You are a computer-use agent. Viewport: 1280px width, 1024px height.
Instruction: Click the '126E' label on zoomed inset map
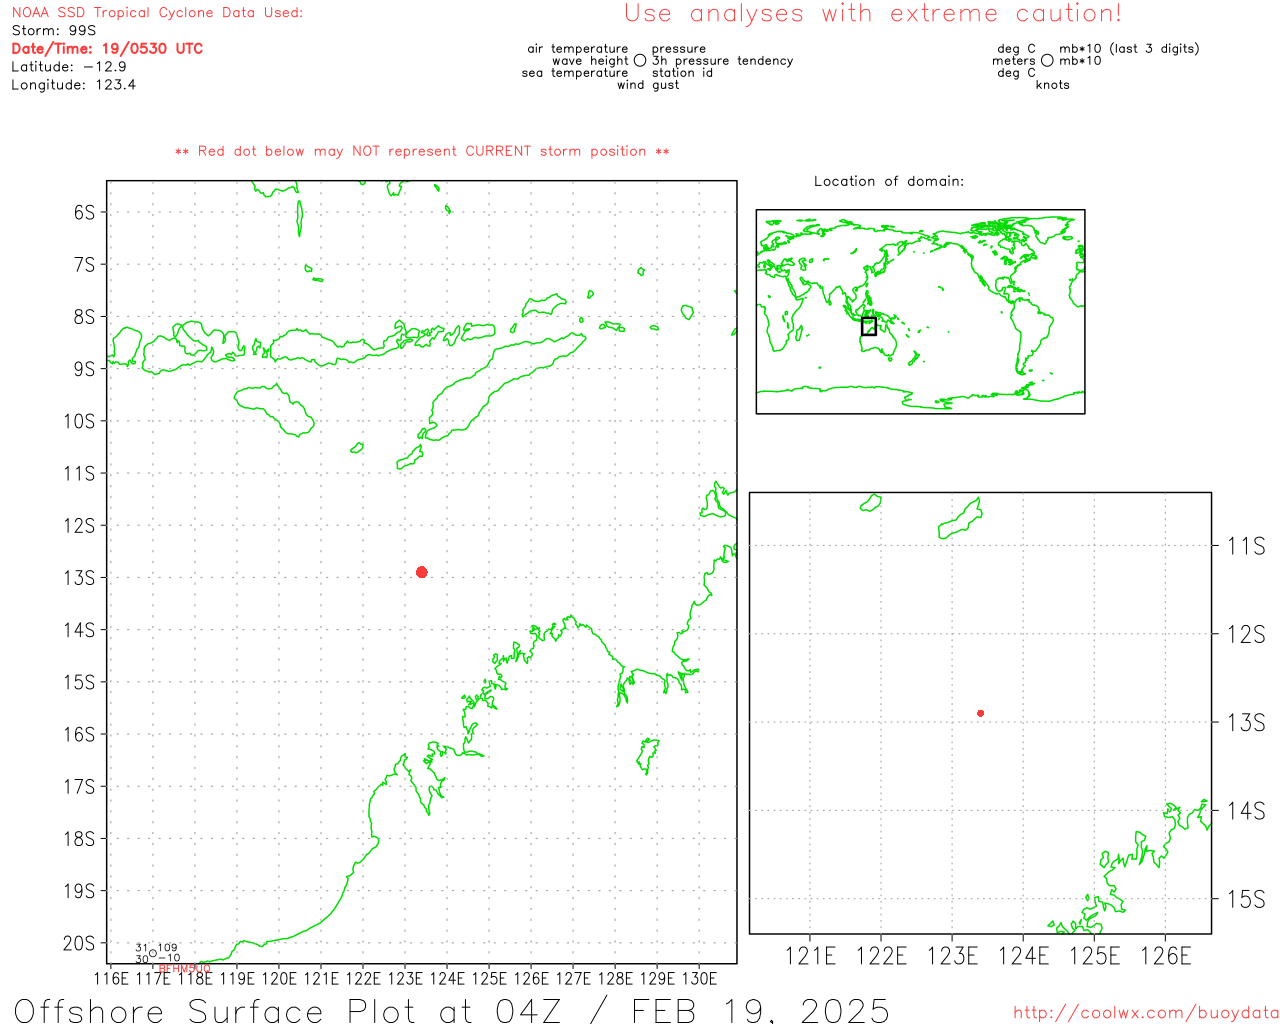pyautogui.click(x=1166, y=956)
